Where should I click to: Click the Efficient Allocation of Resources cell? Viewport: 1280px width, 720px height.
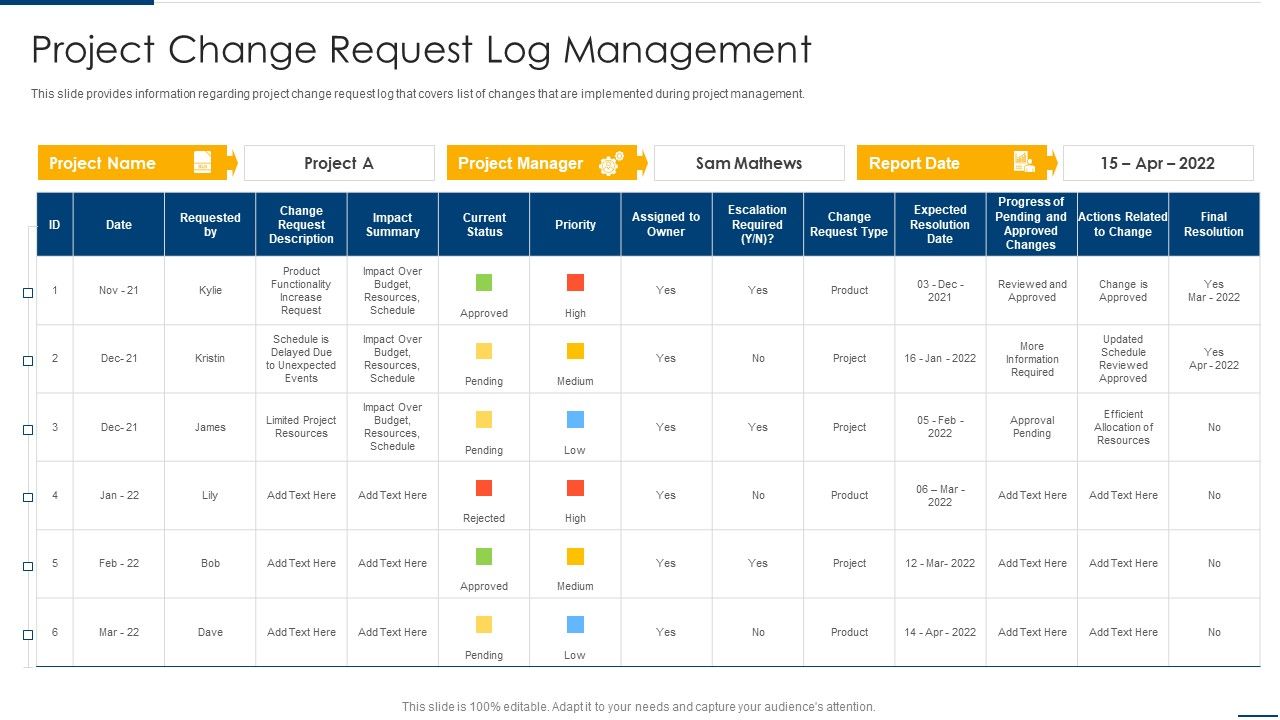click(1123, 427)
